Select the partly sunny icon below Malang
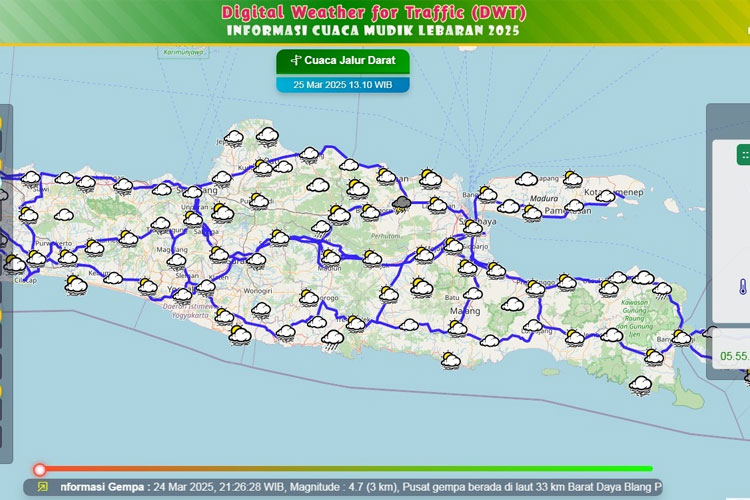750x500 pixels. (457, 328)
